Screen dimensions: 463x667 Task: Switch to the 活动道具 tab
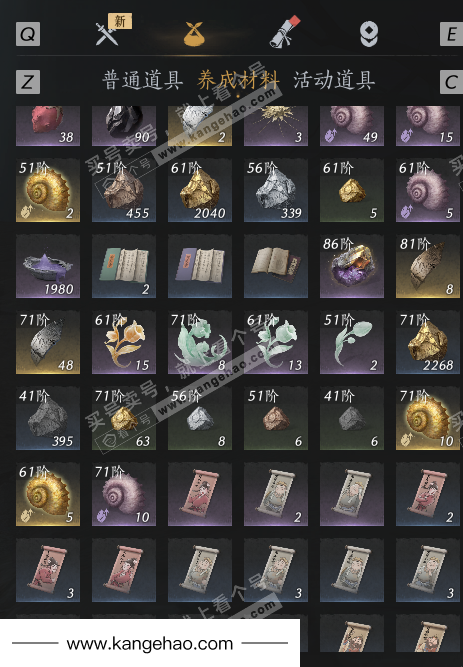[334, 80]
